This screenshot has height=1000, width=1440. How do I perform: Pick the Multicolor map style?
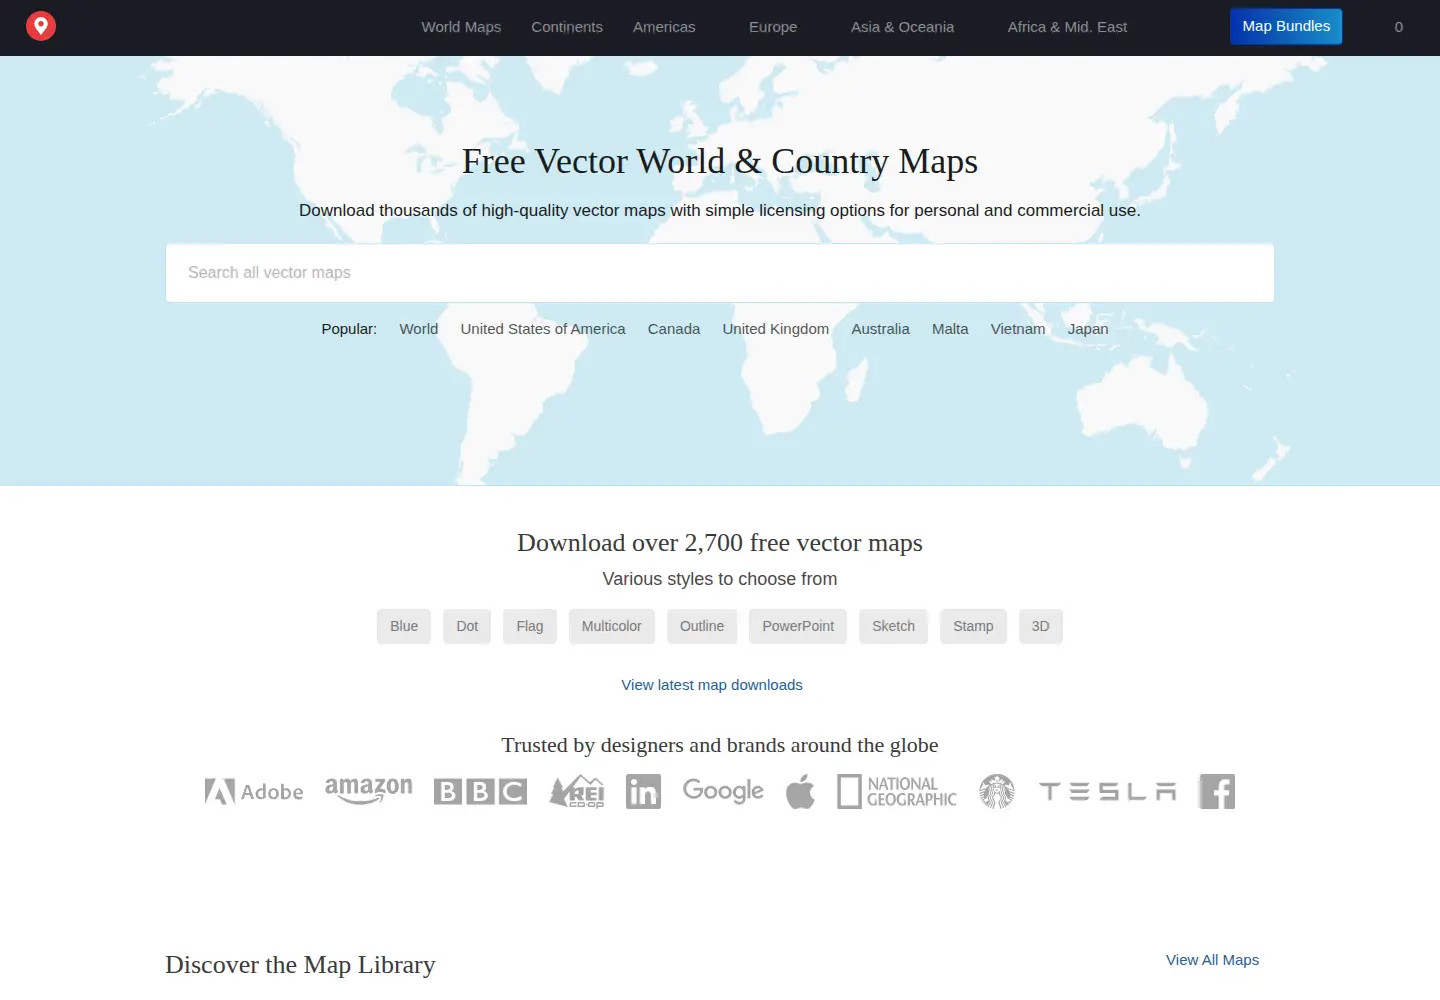(x=612, y=626)
